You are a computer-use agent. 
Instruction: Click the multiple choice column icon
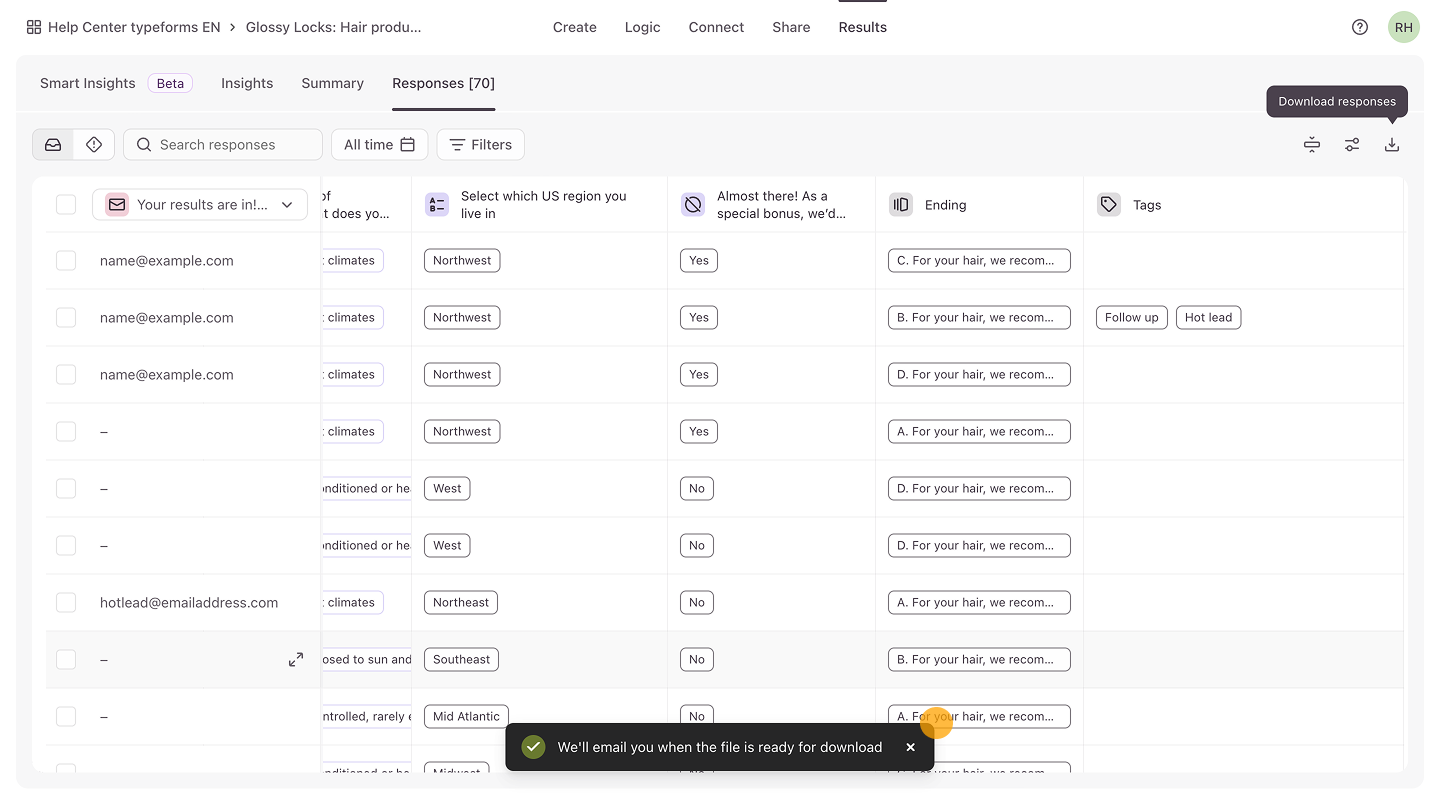click(437, 205)
